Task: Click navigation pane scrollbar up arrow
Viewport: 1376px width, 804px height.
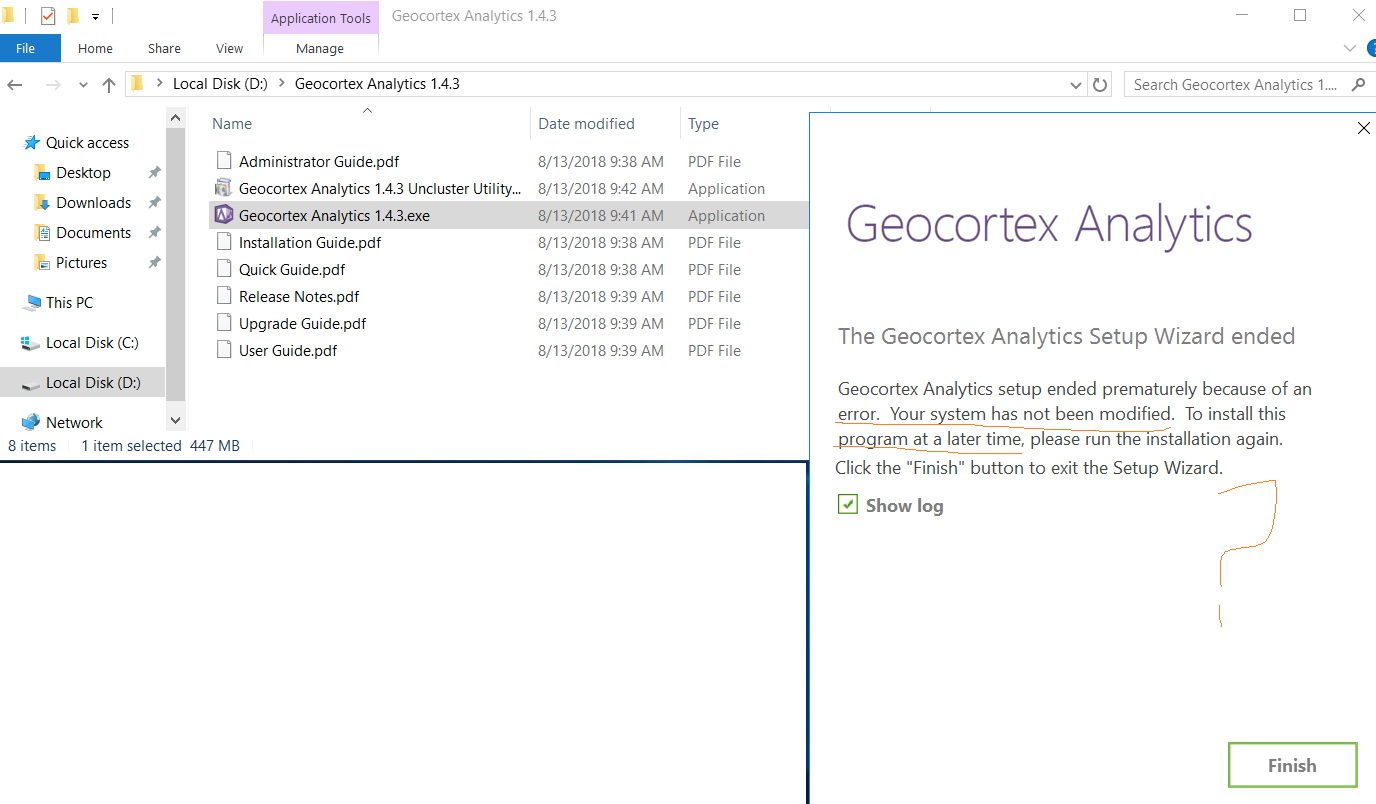Action: [x=176, y=117]
